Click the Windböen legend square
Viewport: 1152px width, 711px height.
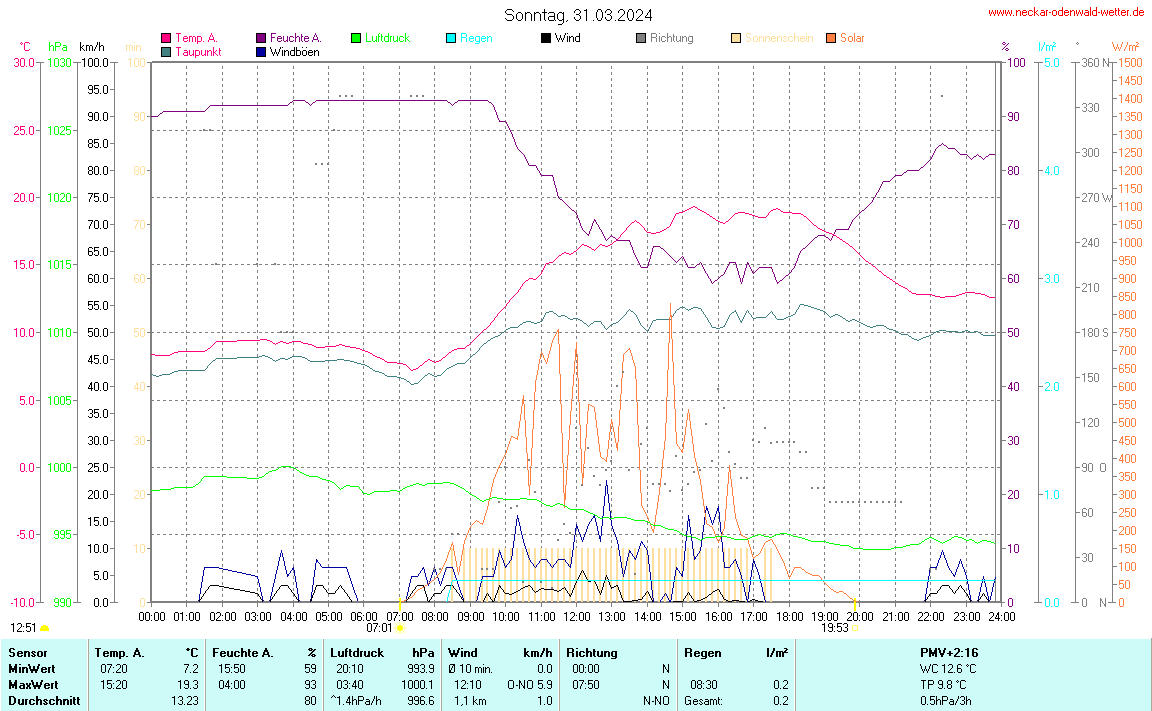pyautogui.click(x=261, y=51)
